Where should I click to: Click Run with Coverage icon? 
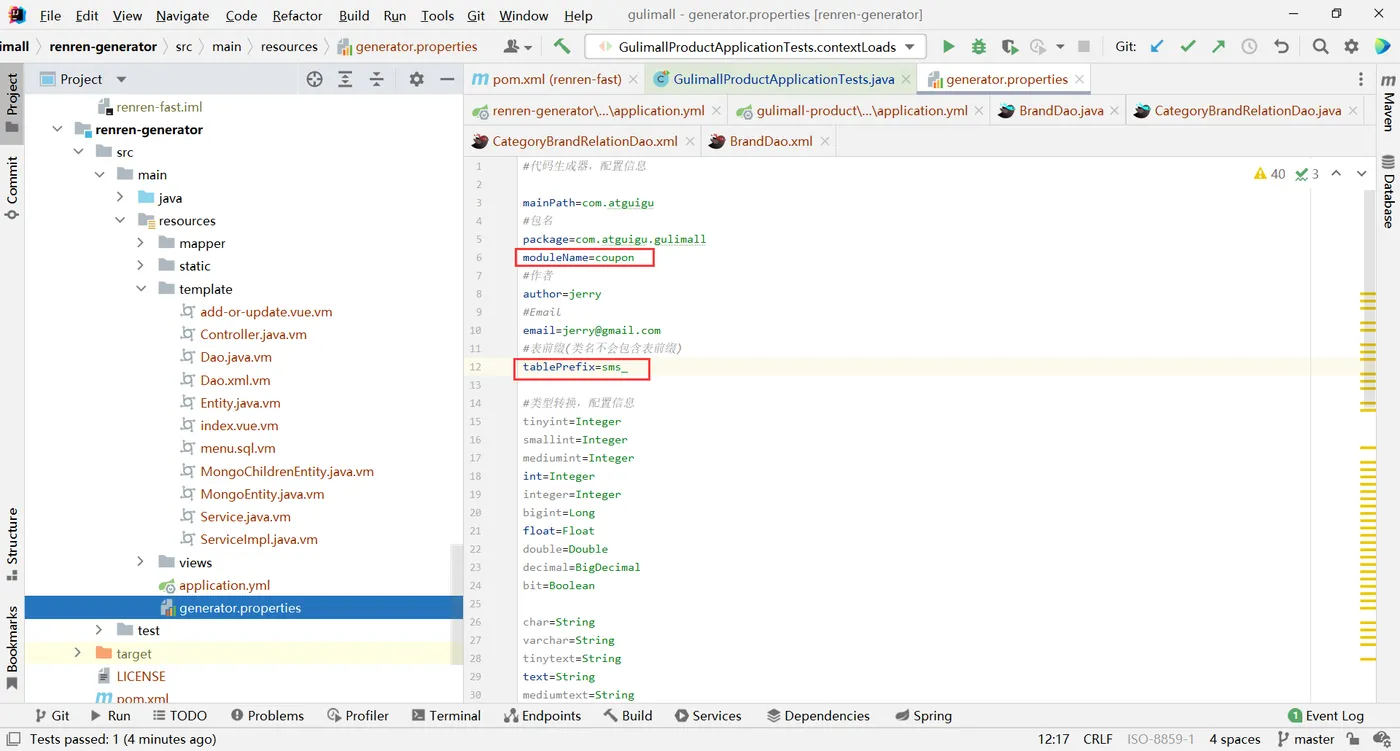(x=1009, y=47)
